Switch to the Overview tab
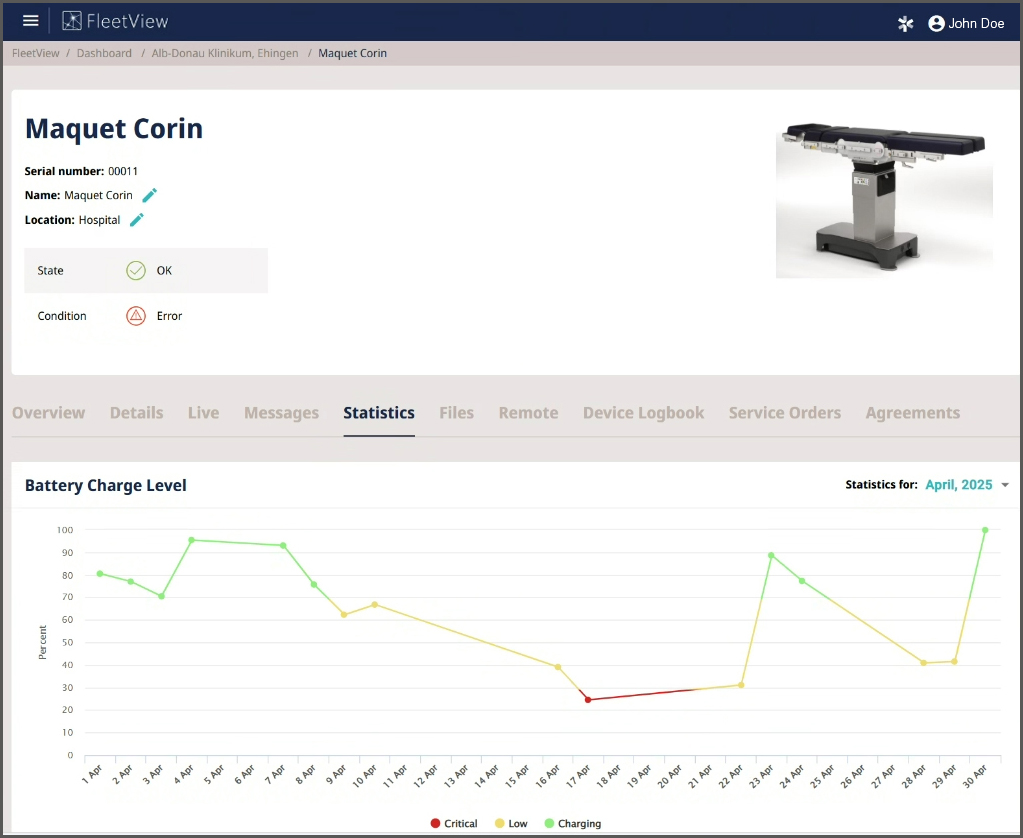 click(49, 413)
